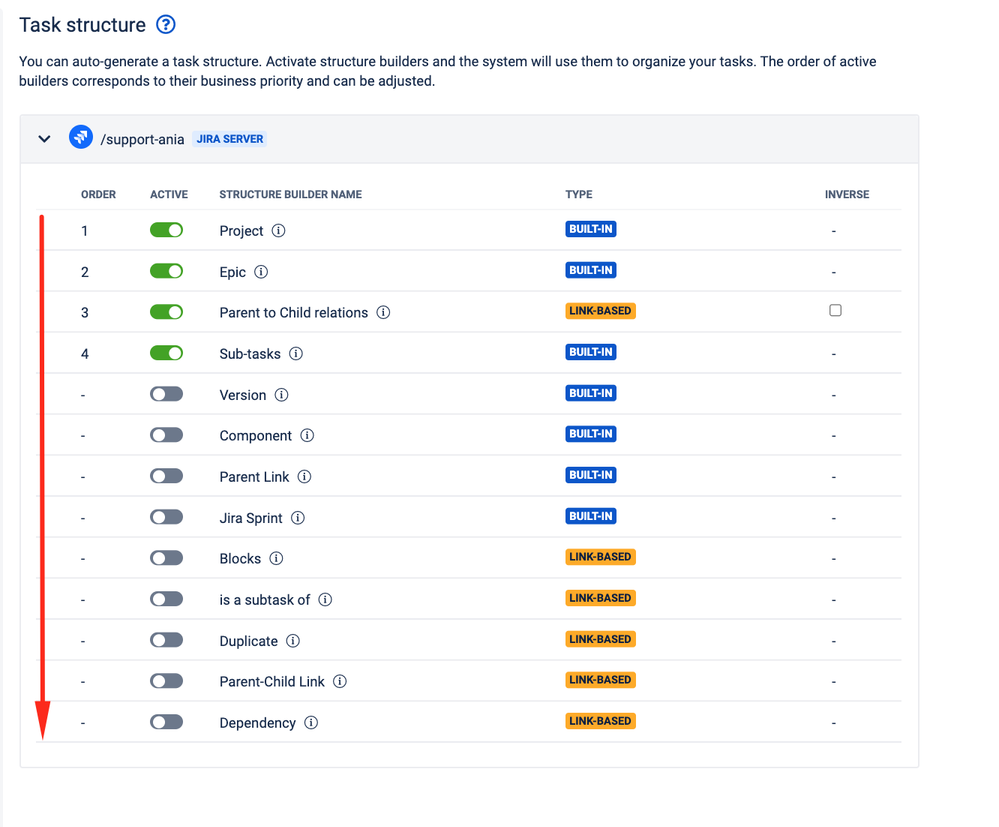
Task: Turn on the is a subtask of toggle
Action: click(166, 599)
